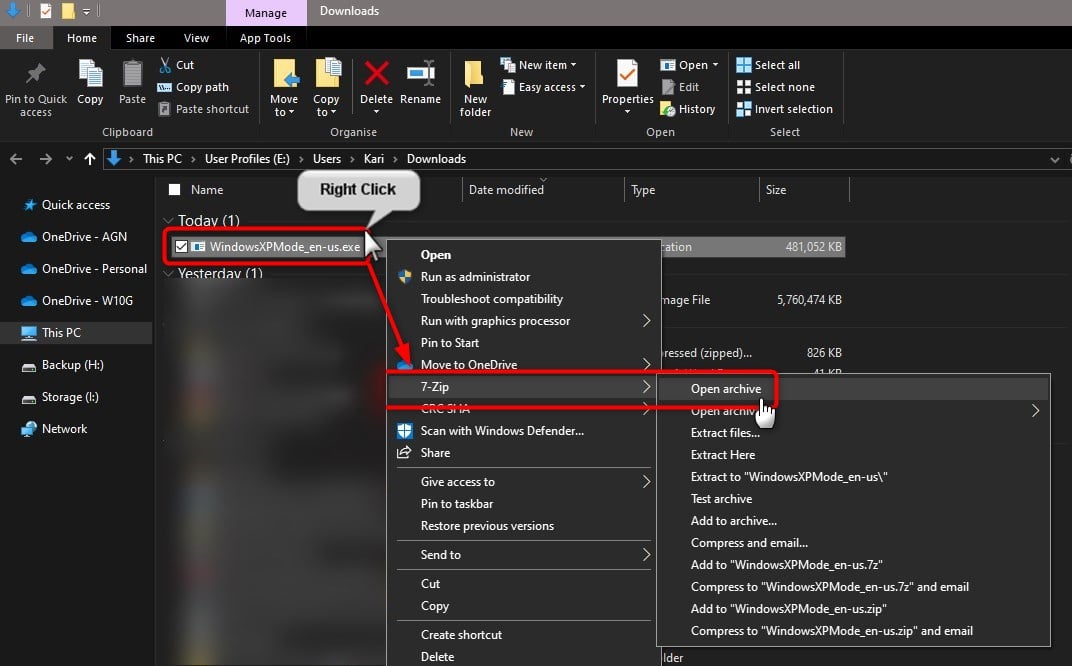Open the New item dropdown
The width and height of the screenshot is (1072, 666).
click(540, 64)
